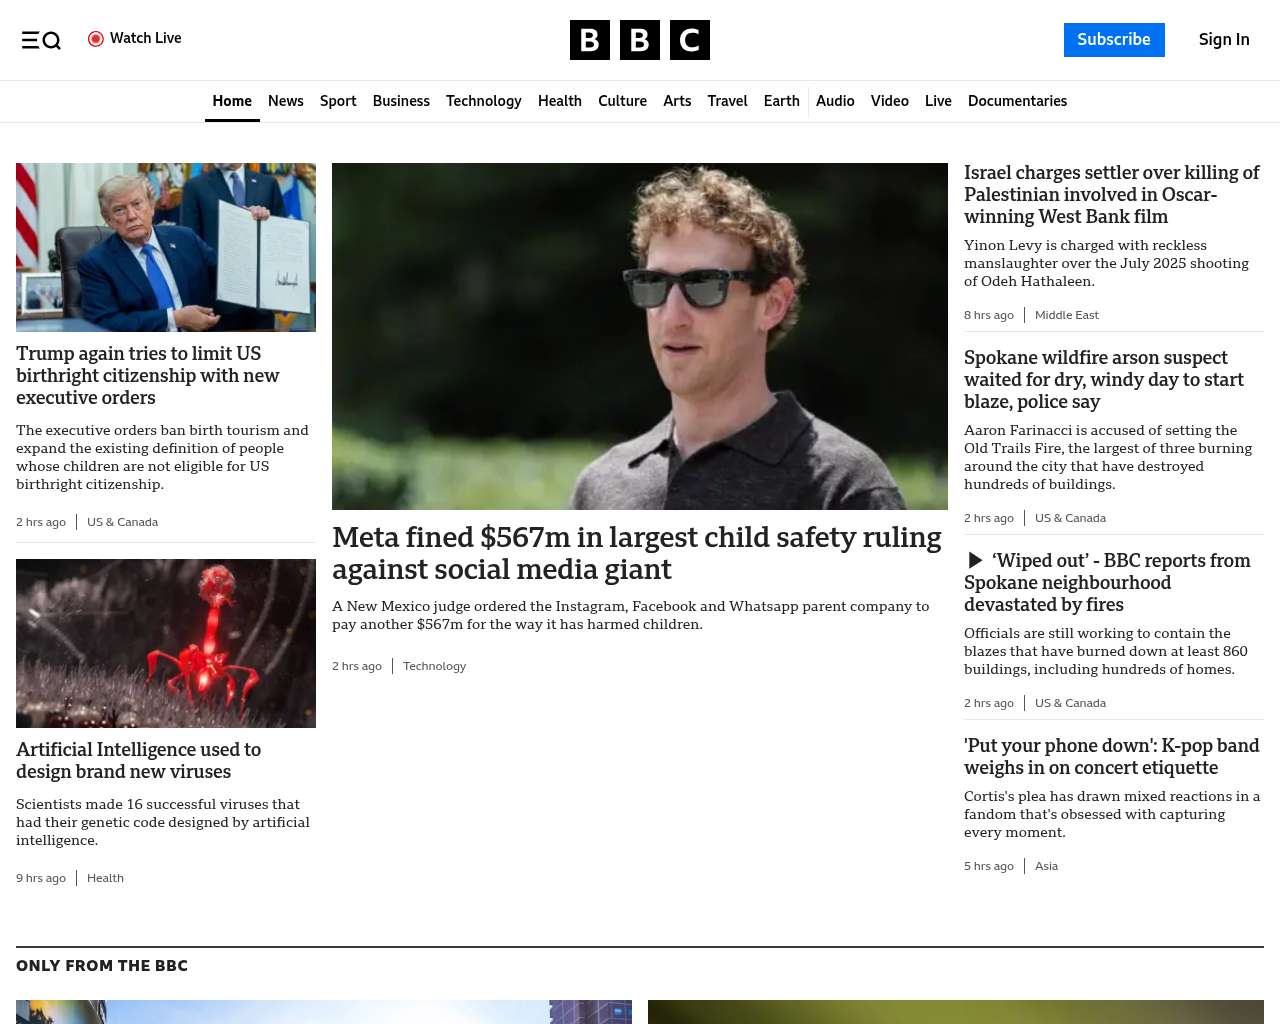Click the Technology tag under Meta story
The width and height of the screenshot is (1280, 1024).
tap(434, 666)
